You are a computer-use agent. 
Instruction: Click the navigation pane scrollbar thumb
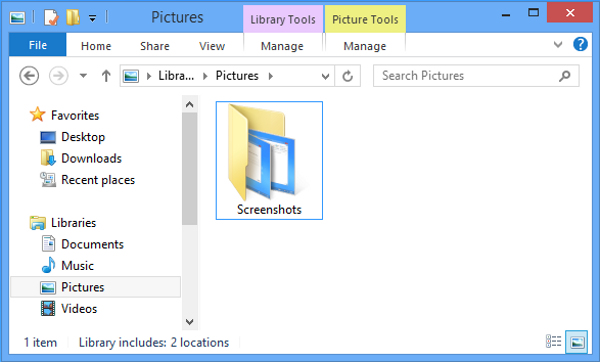point(189,168)
